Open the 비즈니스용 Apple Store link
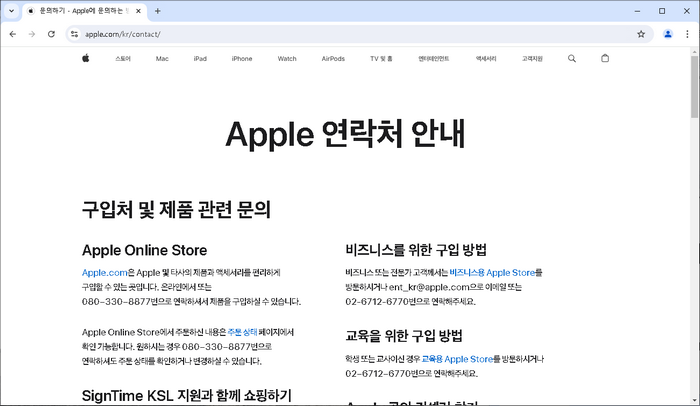This screenshot has width=700, height=406. [492, 272]
